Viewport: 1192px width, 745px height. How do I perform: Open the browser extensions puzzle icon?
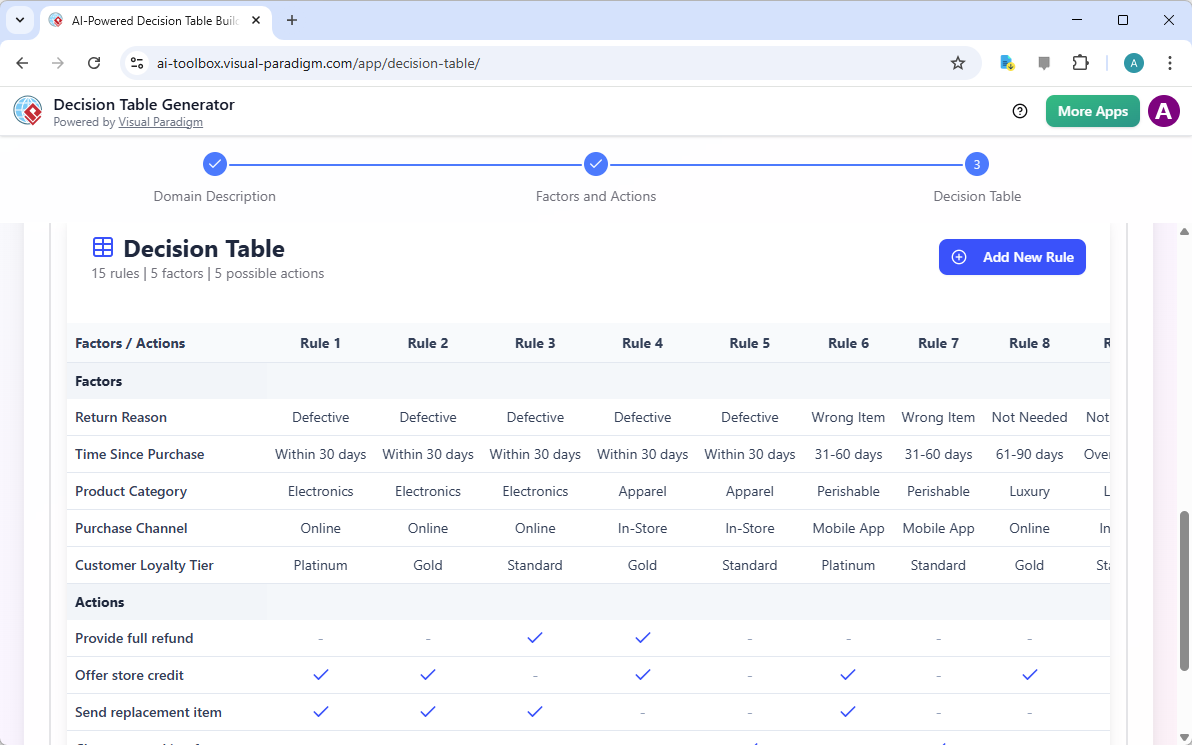1080,62
